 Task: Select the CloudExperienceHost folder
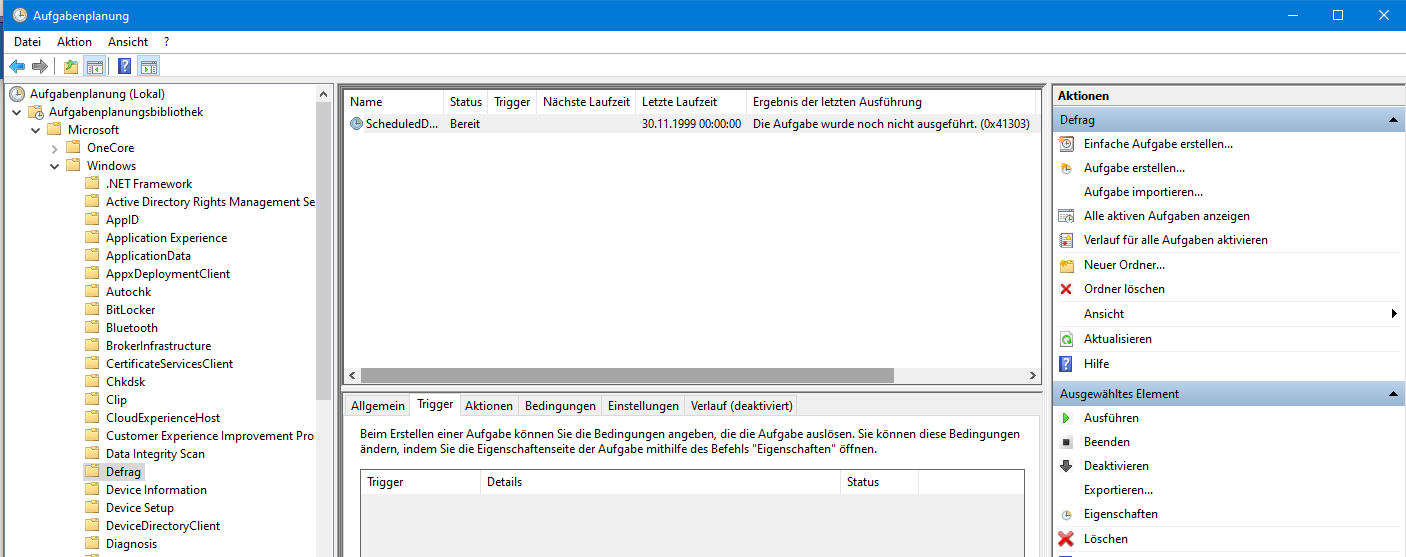coord(163,418)
